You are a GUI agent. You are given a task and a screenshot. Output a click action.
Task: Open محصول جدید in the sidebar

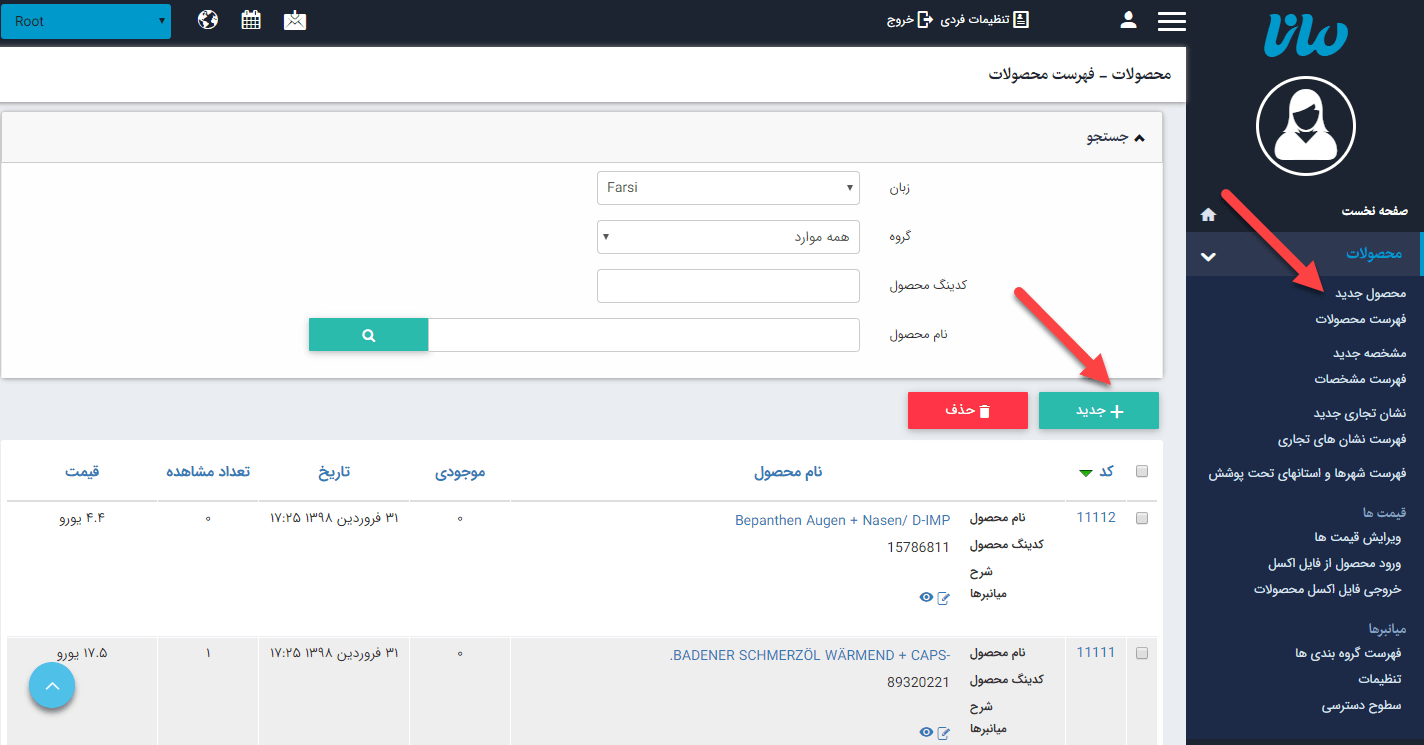tap(1370, 293)
